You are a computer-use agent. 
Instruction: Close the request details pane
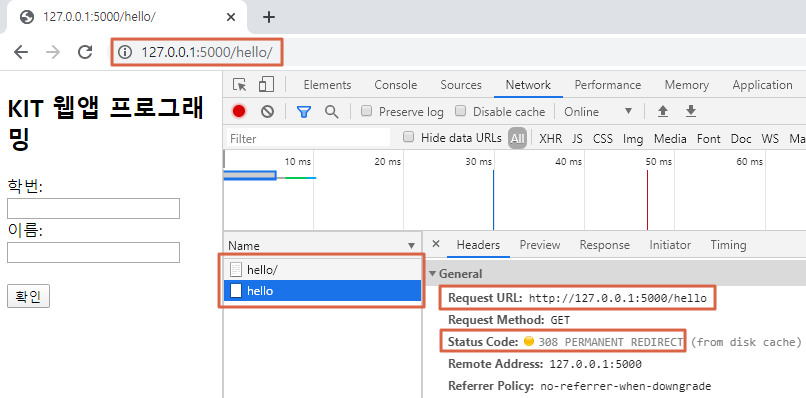tap(436, 244)
